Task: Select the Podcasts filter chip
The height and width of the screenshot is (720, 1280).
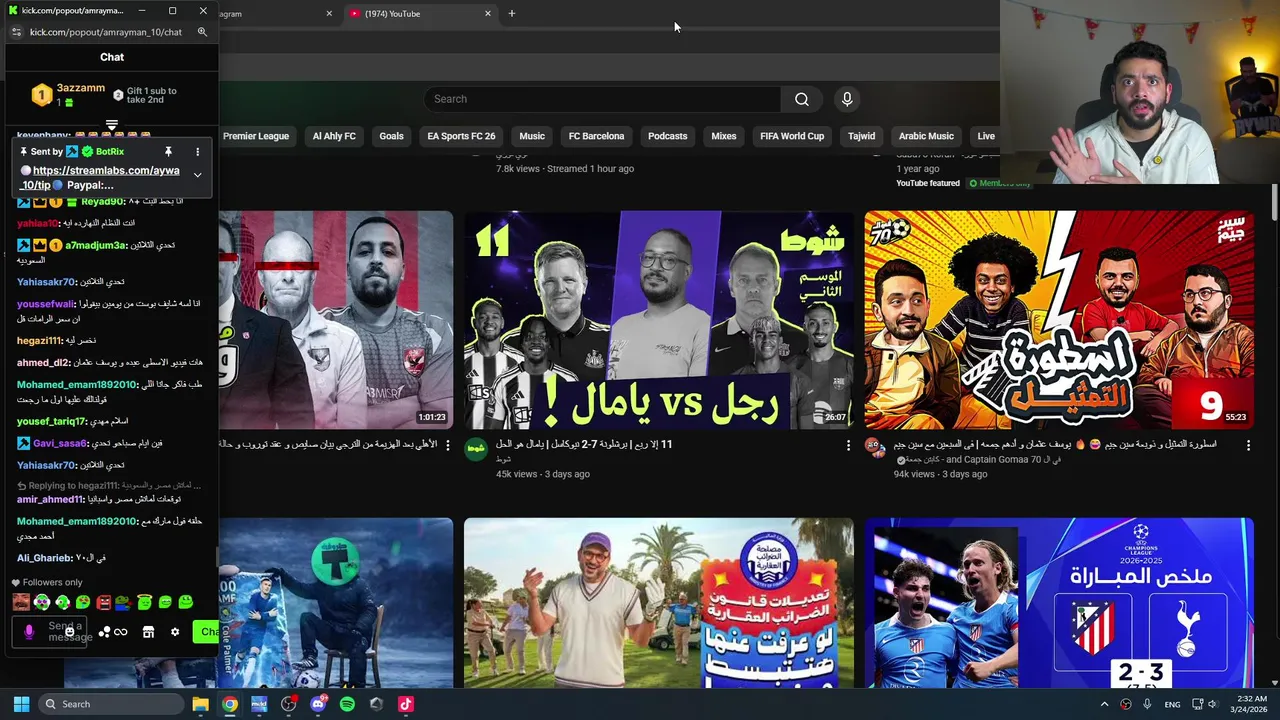Action: click(667, 136)
